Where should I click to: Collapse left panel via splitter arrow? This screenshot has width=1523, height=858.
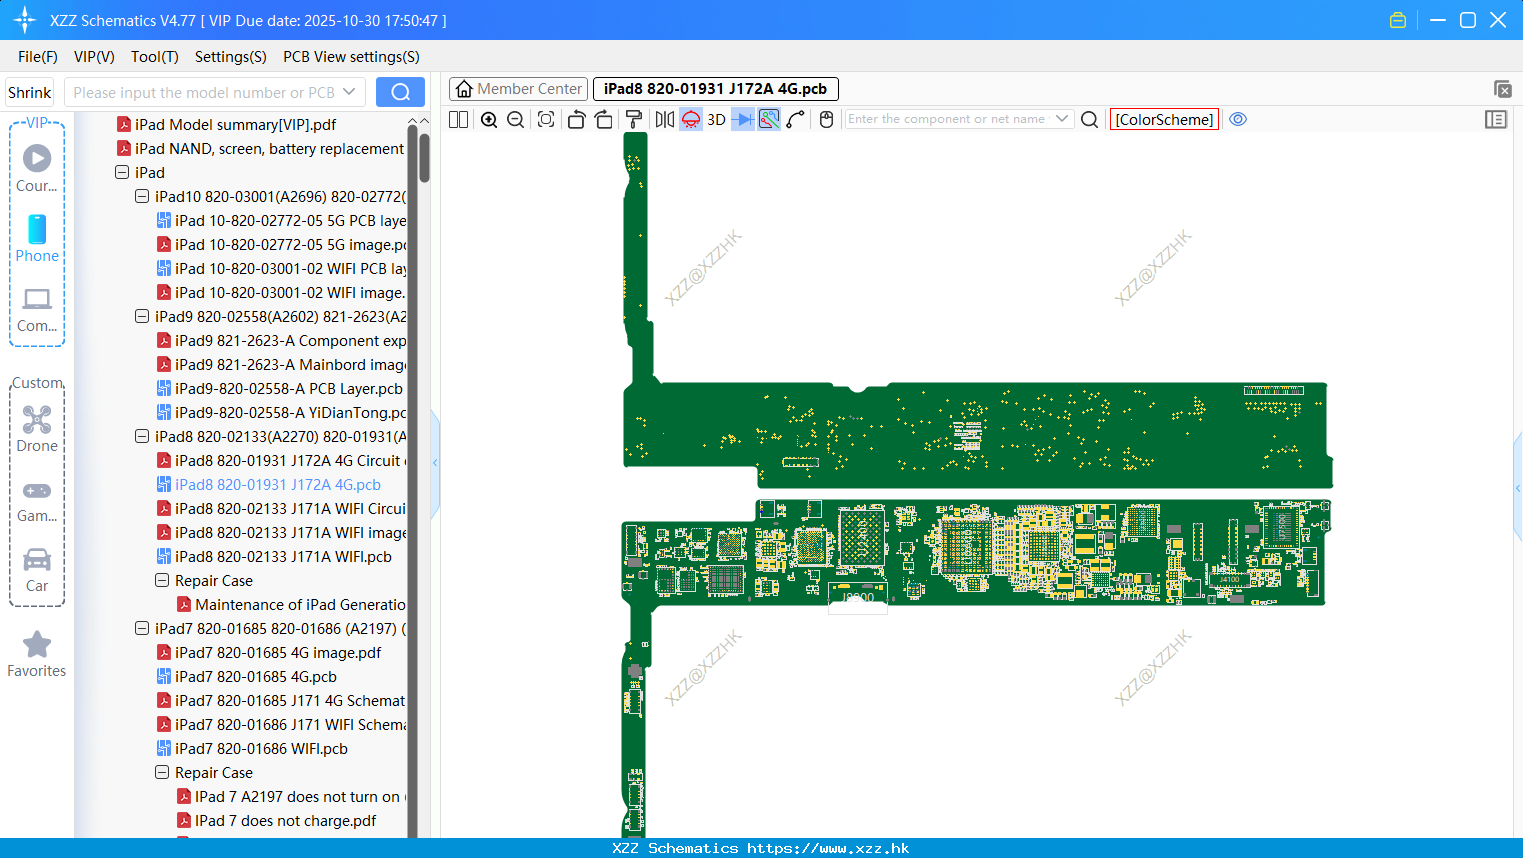pos(435,462)
